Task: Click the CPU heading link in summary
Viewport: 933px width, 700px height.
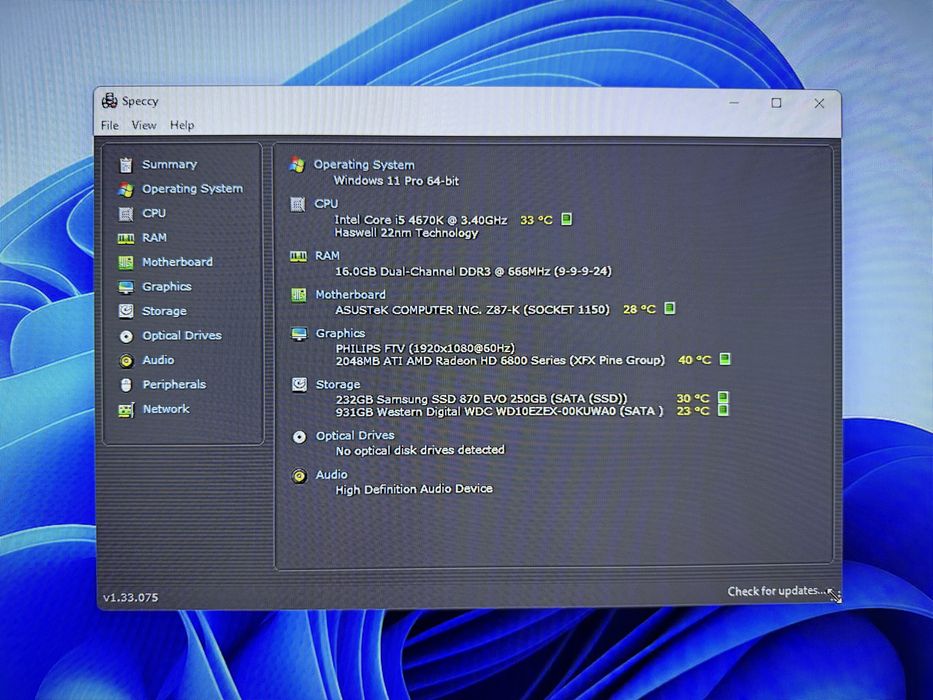Action: coord(326,204)
